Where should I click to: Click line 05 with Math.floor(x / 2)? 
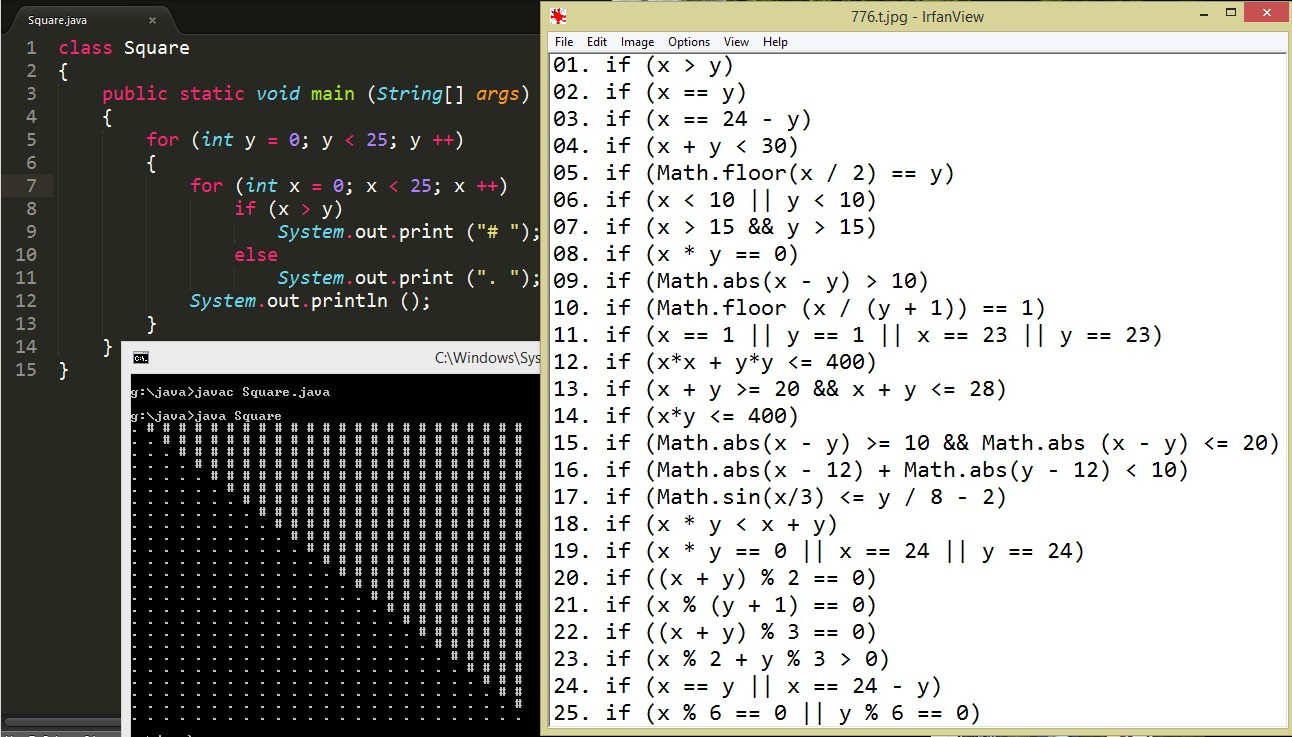pyautogui.click(x=754, y=173)
